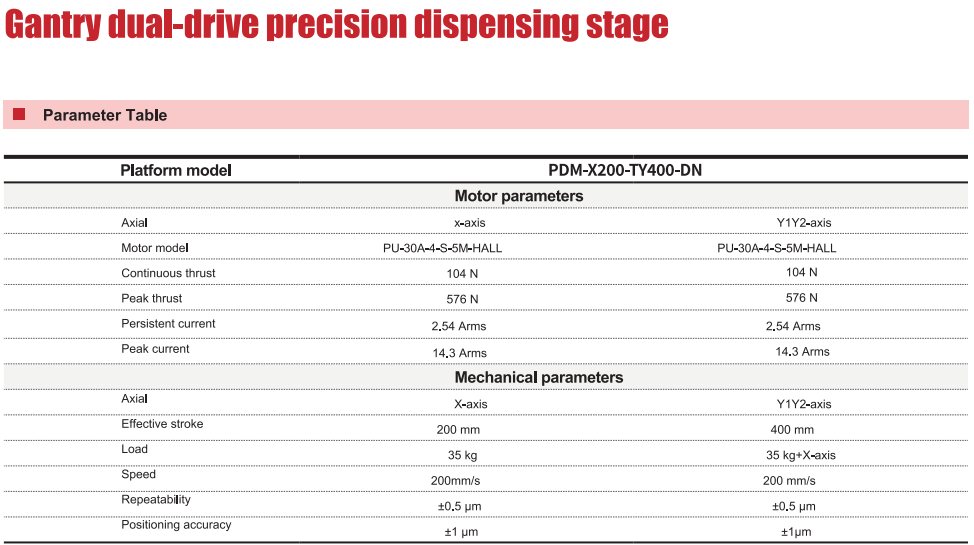Select the Load row label
974x545 pixels.
pos(134,449)
